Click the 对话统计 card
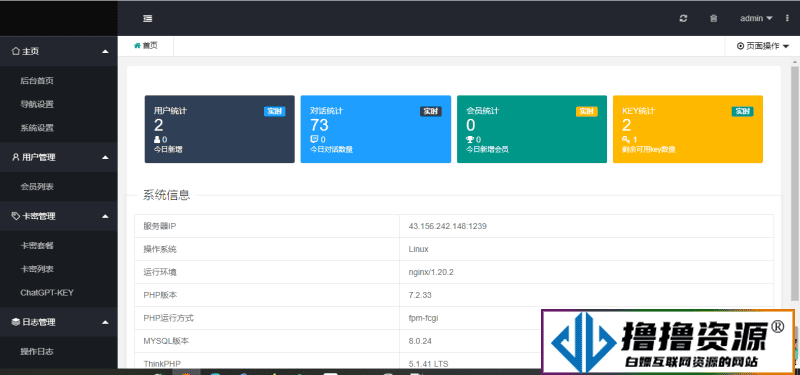Viewport: 800px width, 375px height. [x=376, y=129]
